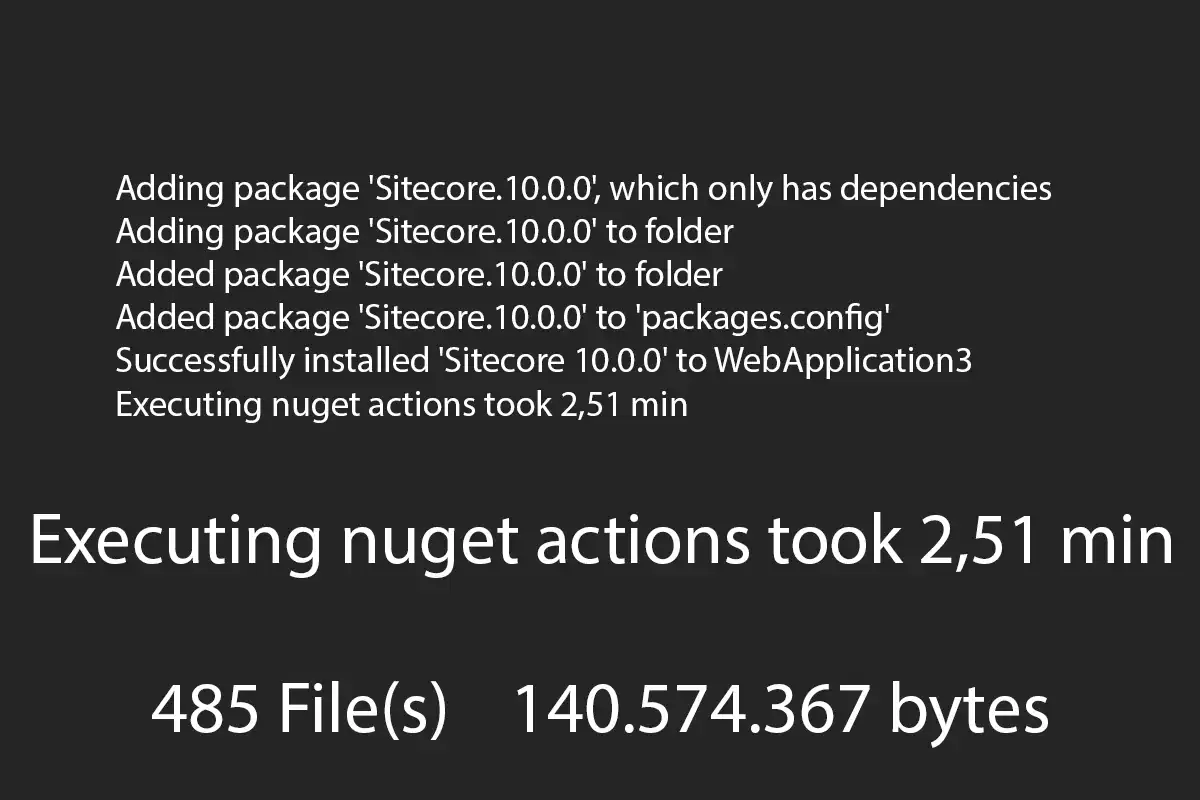The width and height of the screenshot is (1200, 800).
Task: Click the "140.574.367 bytes" text
Action: pyautogui.click(x=781, y=712)
